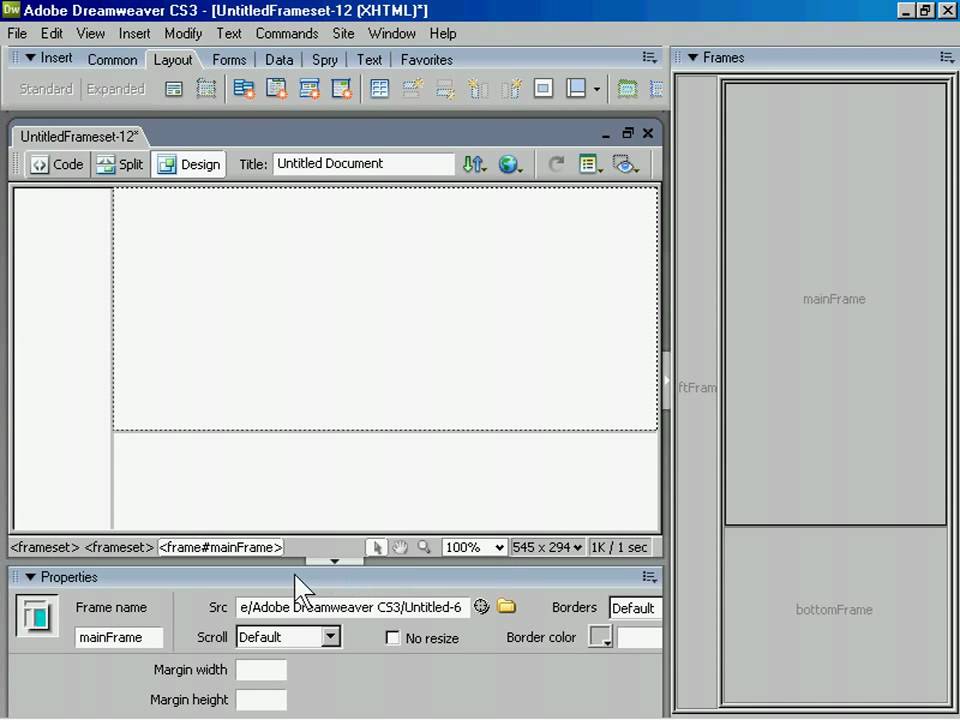Click the Insert Div Tag icon
The image size is (960, 720).
[174, 89]
